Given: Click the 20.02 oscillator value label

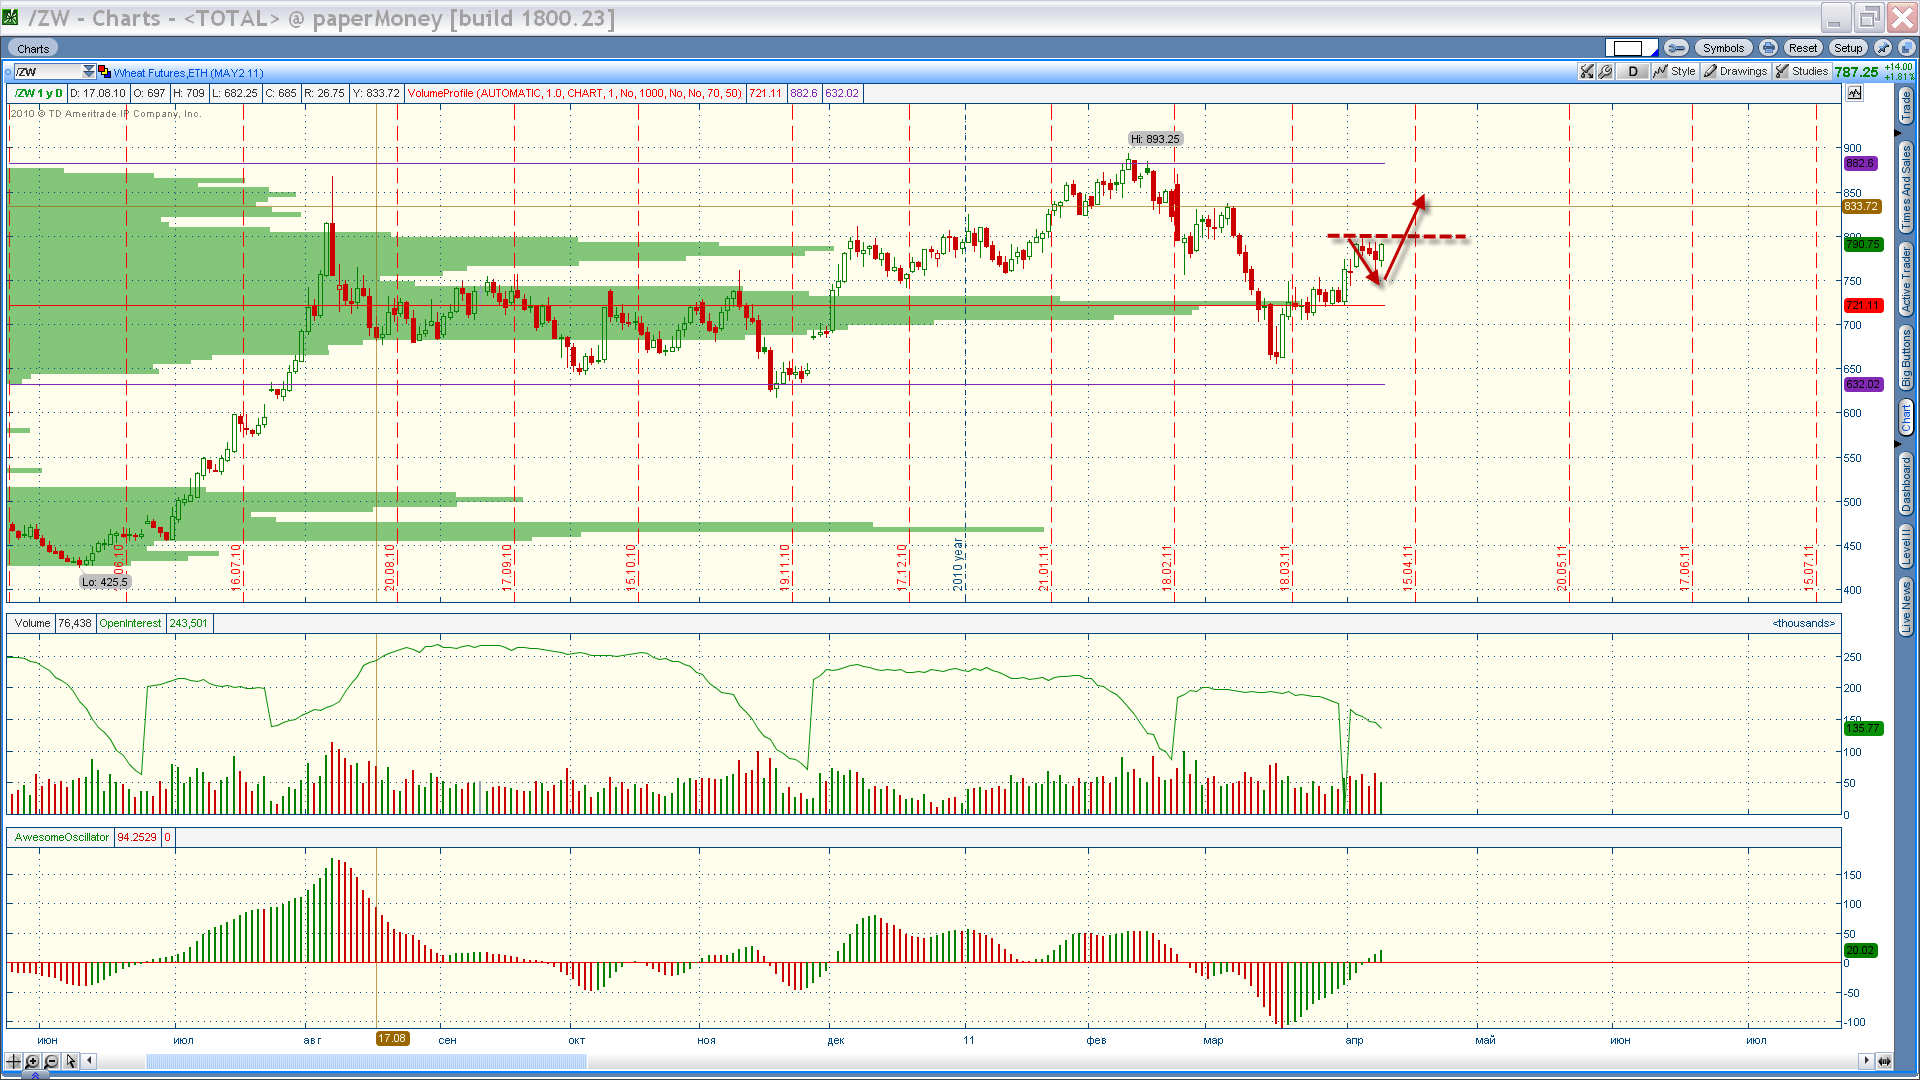Looking at the screenshot, I should (1860, 950).
